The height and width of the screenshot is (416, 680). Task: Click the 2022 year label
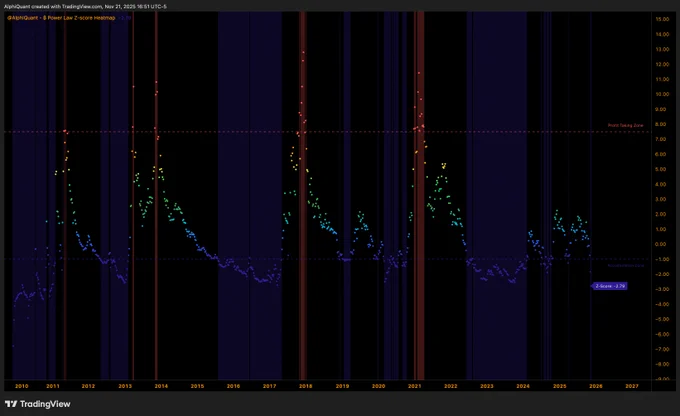pyautogui.click(x=451, y=386)
